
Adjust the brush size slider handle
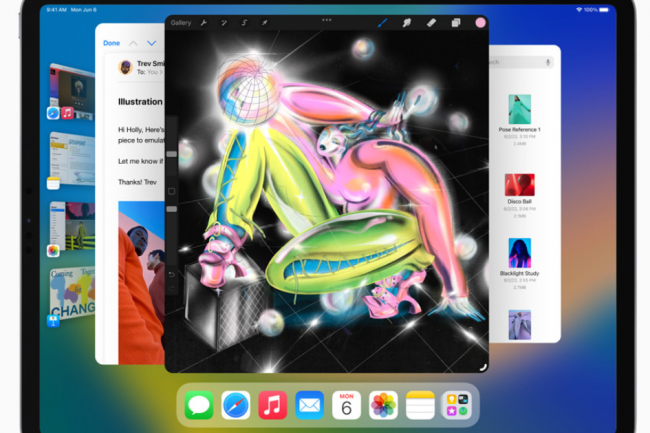click(172, 154)
